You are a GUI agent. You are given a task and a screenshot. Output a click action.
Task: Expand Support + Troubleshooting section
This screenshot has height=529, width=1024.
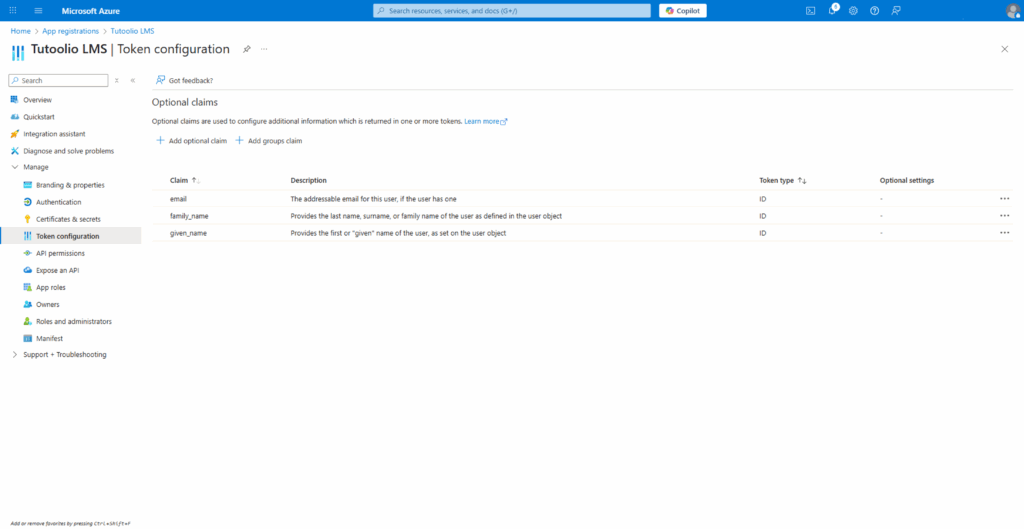[x=14, y=355]
